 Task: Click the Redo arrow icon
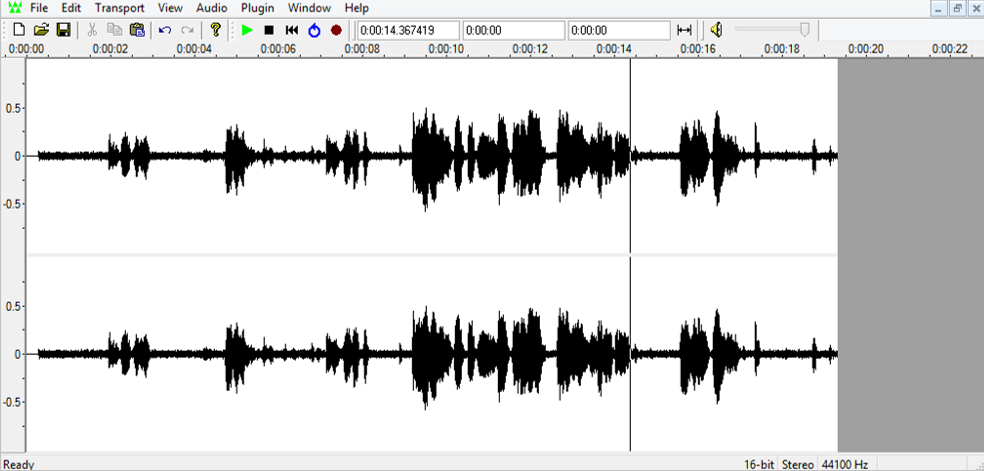pos(186,29)
